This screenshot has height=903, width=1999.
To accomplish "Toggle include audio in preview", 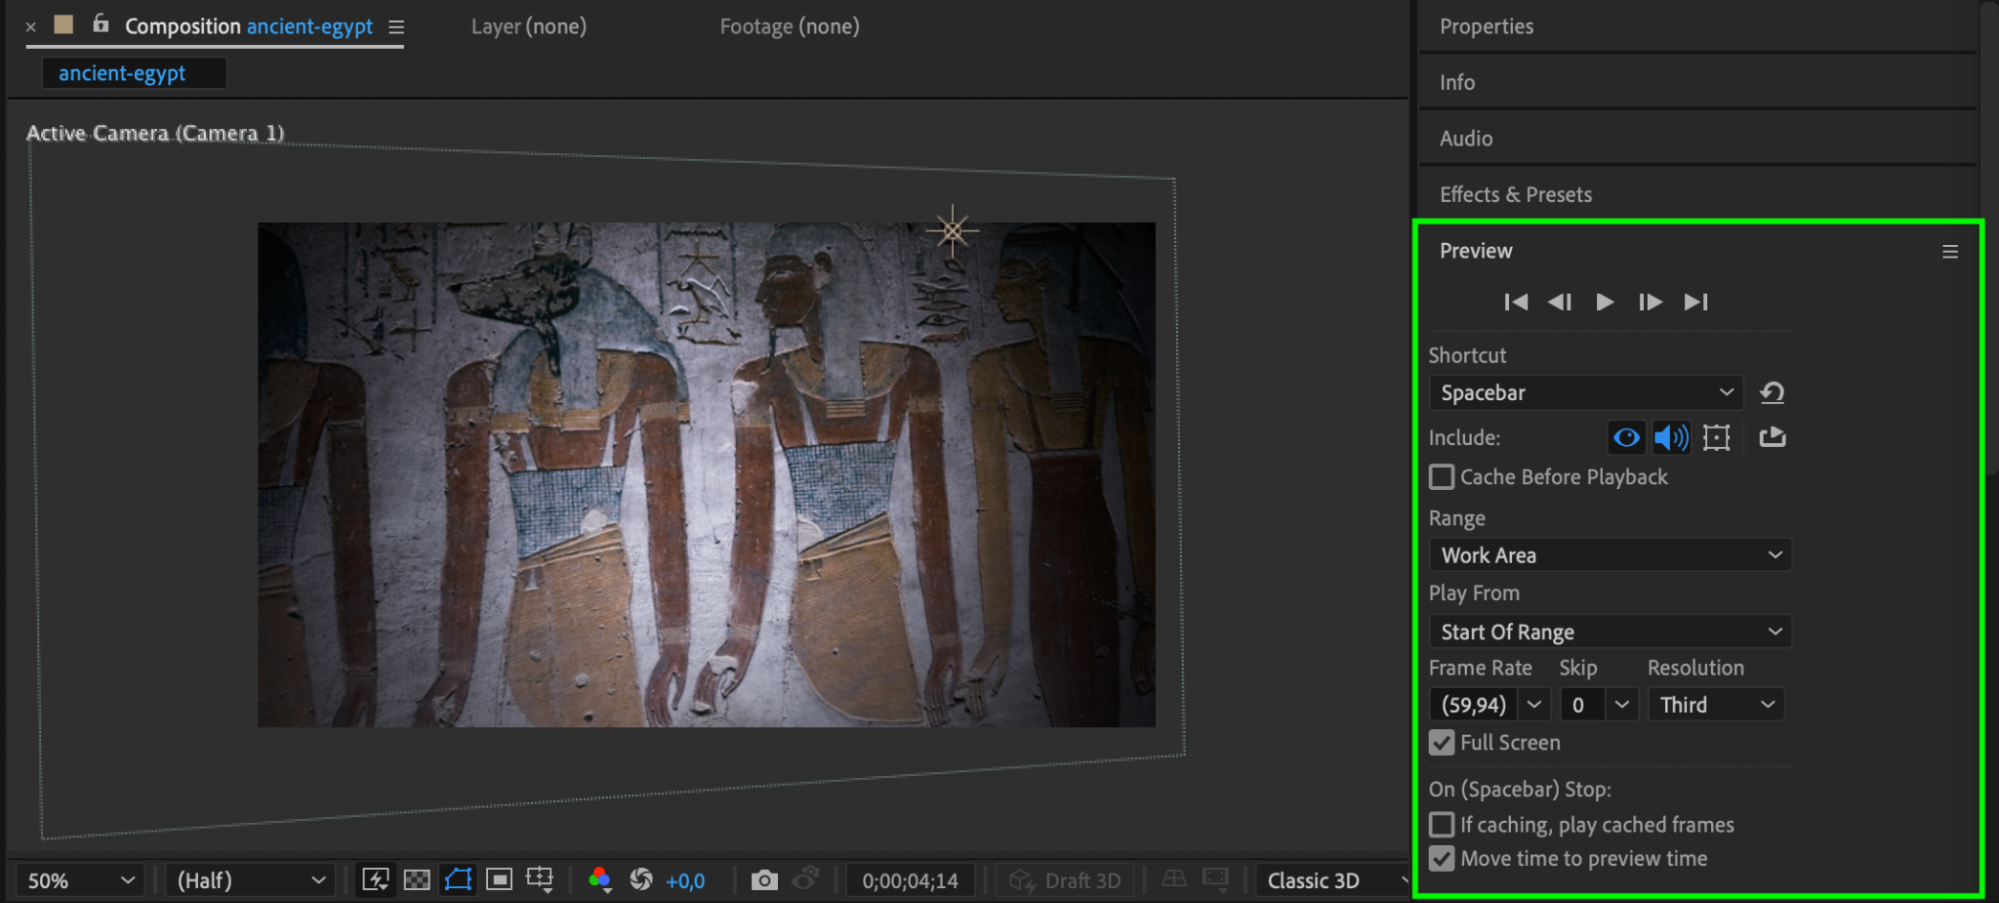I will click(x=1670, y=437).
